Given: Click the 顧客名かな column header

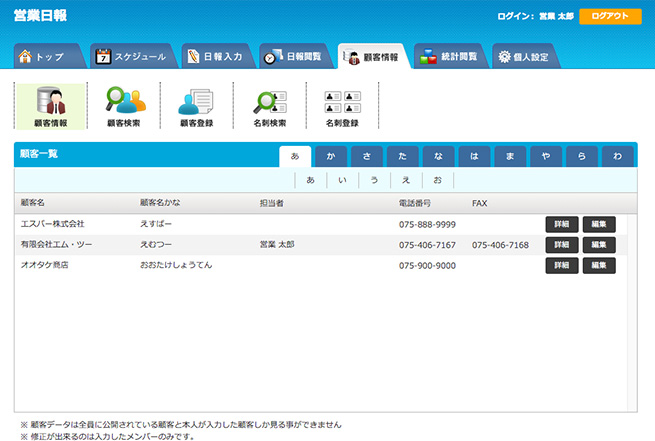Looking at the screenshot, I should (160, 203).
